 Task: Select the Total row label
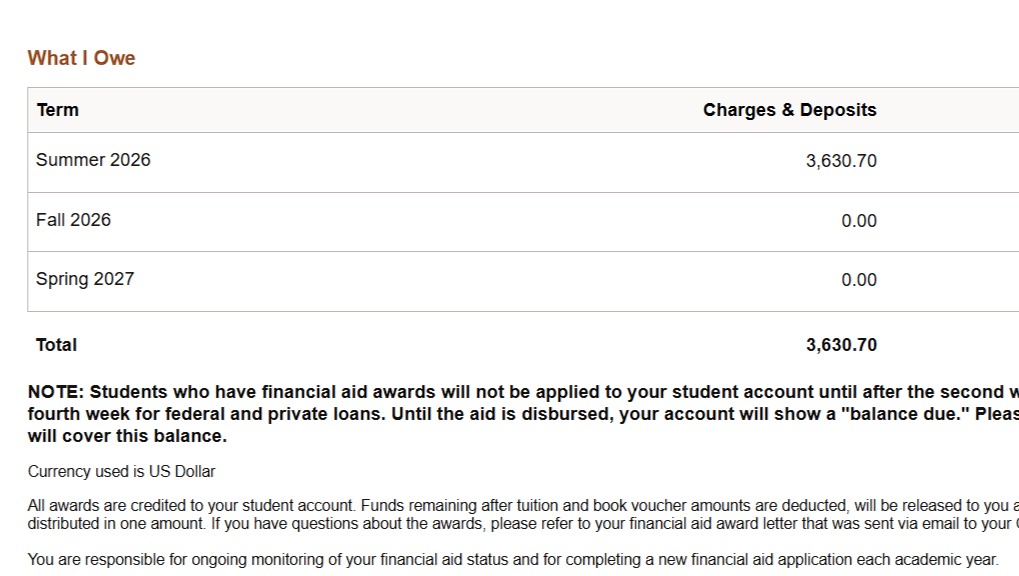[56, 345]
